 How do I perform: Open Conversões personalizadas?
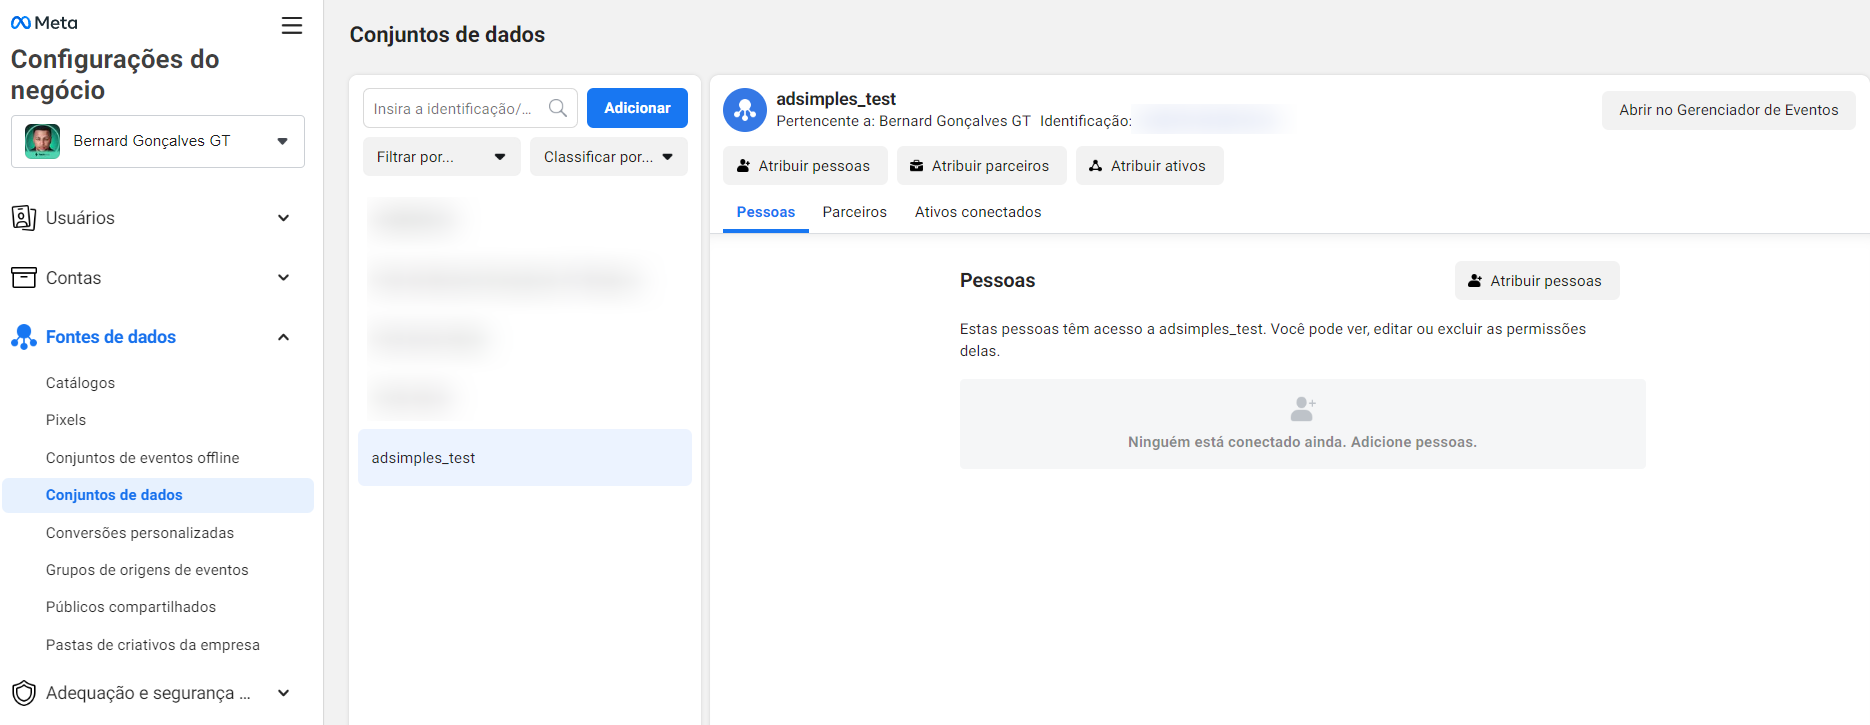[140, 533]
